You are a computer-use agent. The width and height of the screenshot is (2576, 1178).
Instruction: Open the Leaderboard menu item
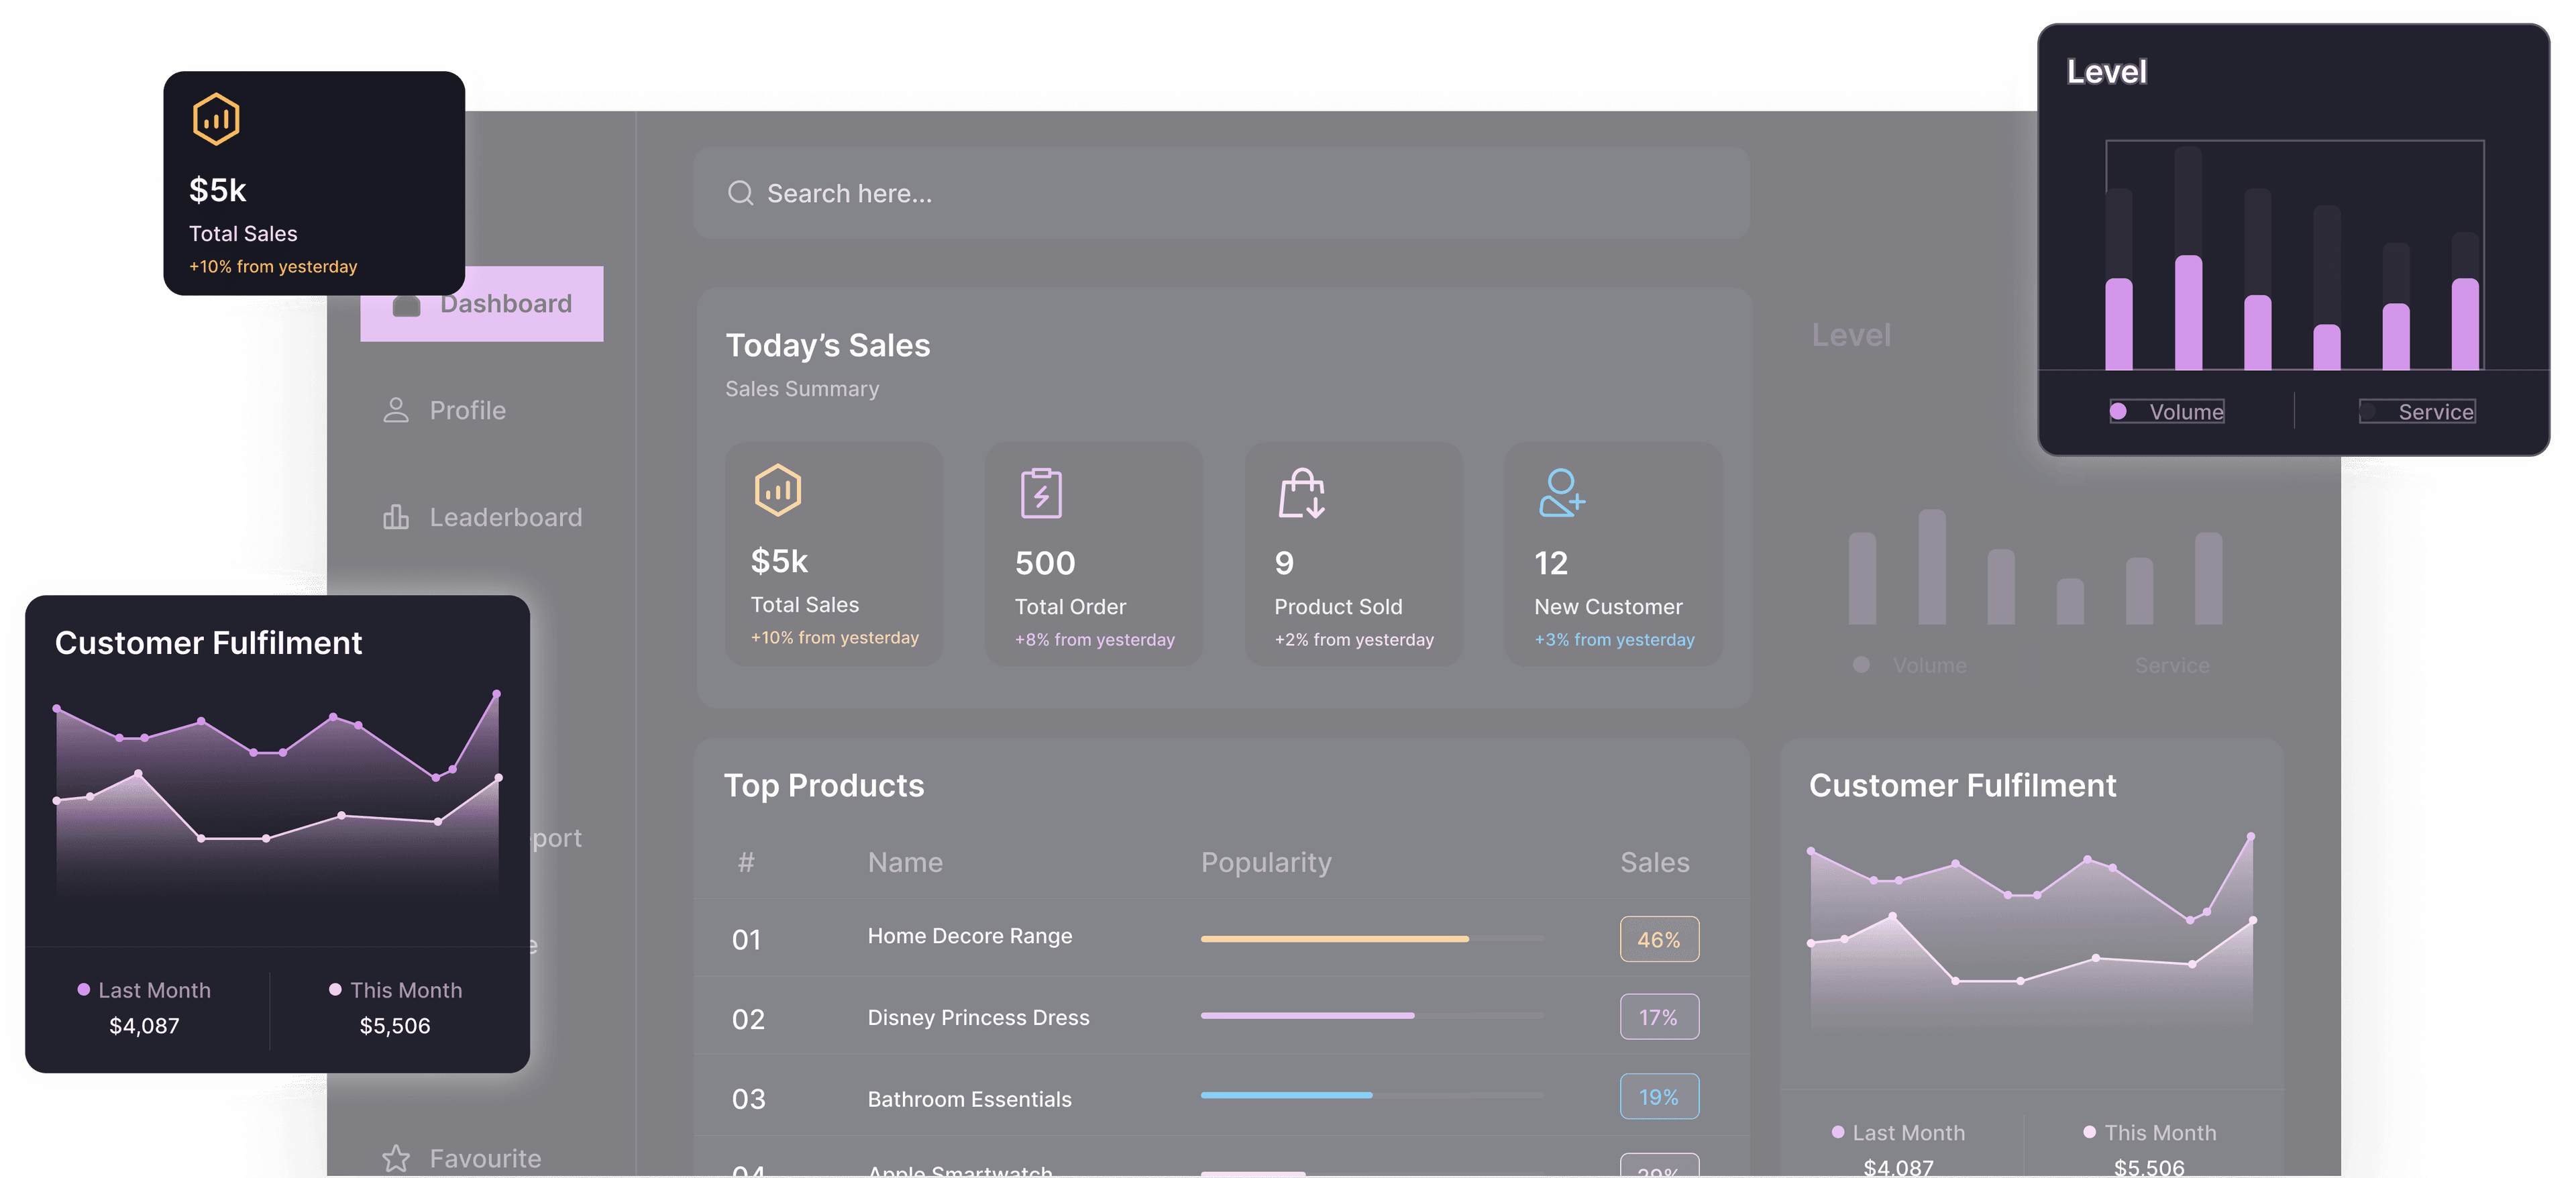505,517
